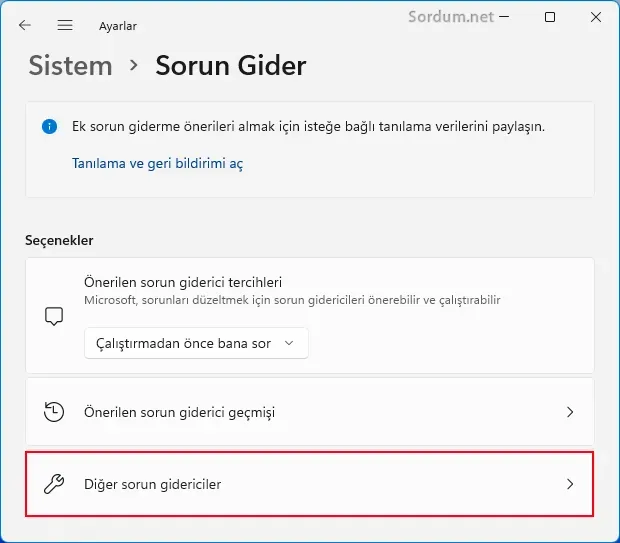Click the chat bubble feedback icon
Viewport: 620px width, 543px height.
point(54,316)
